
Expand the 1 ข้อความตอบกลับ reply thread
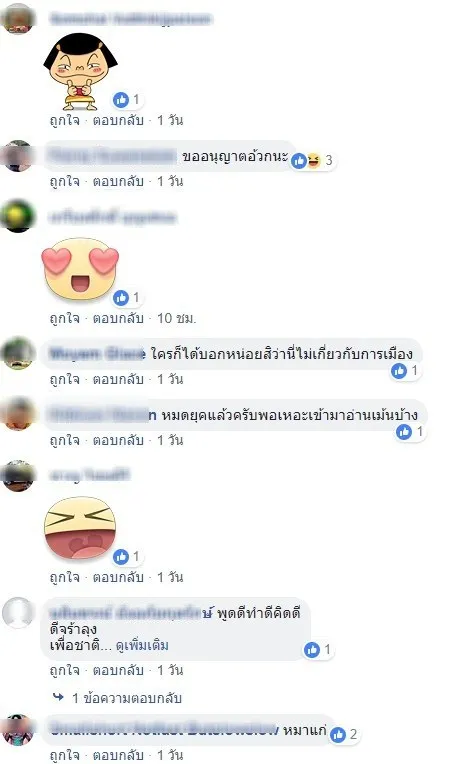127,698
